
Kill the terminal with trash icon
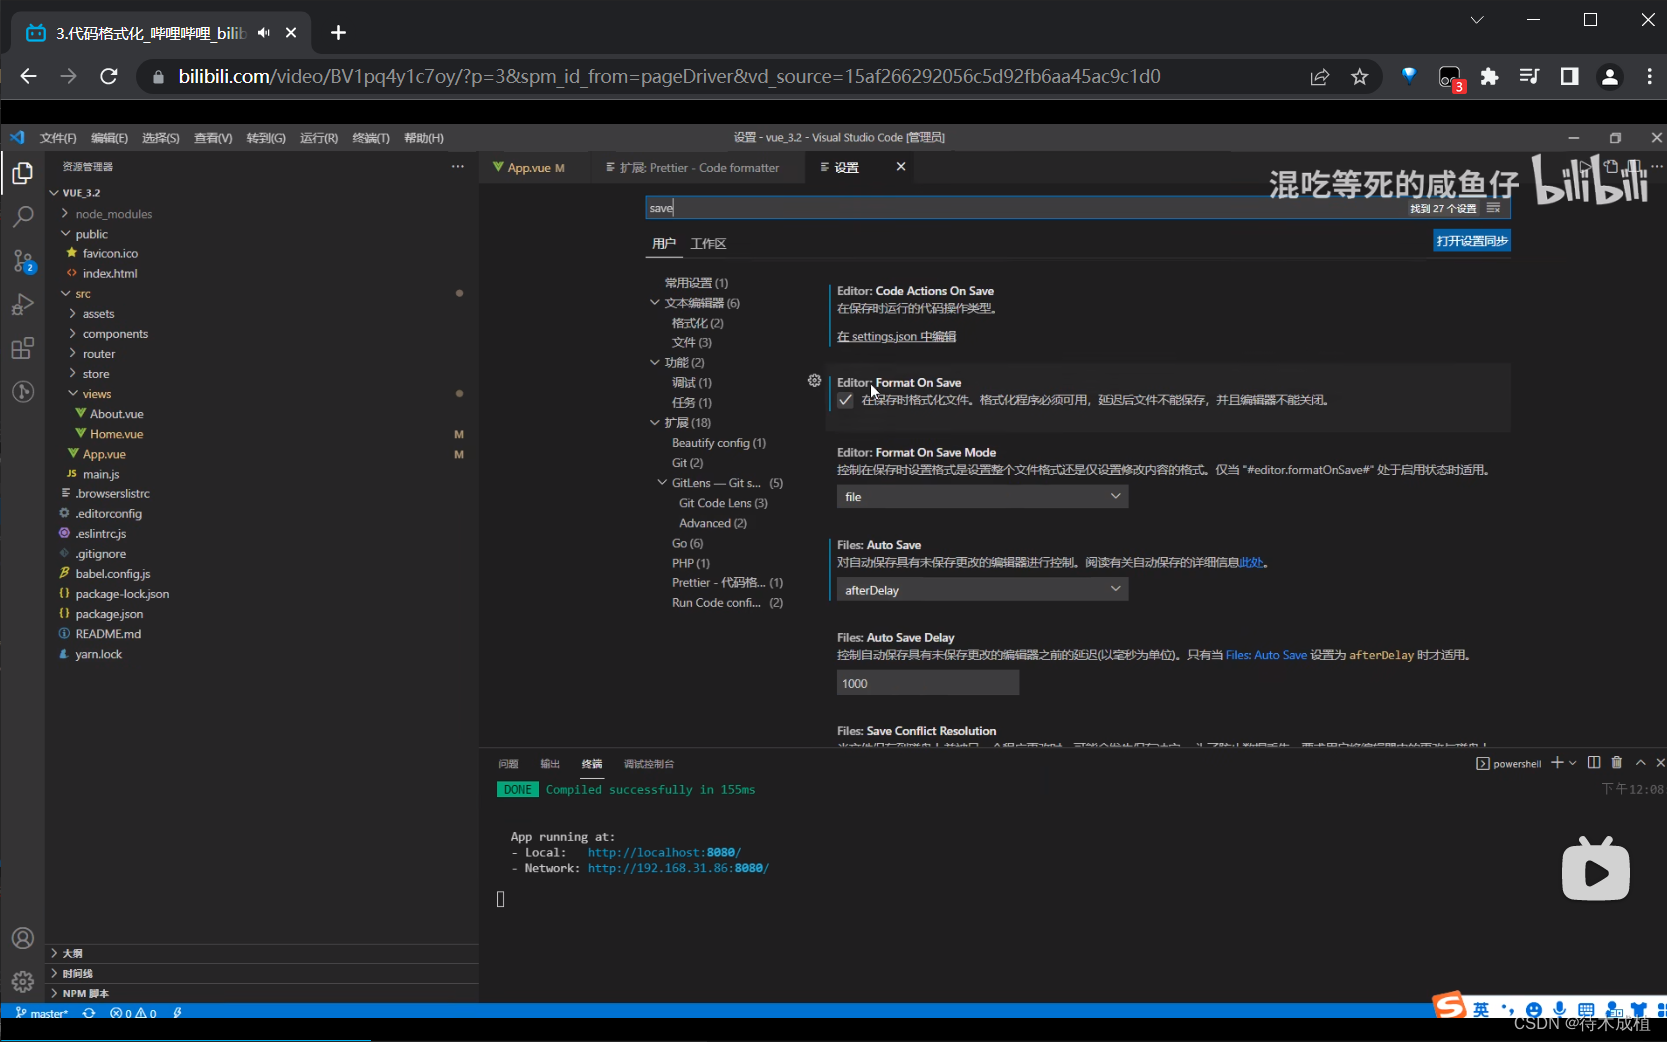pyautogui.click(x=1617, y=763)
